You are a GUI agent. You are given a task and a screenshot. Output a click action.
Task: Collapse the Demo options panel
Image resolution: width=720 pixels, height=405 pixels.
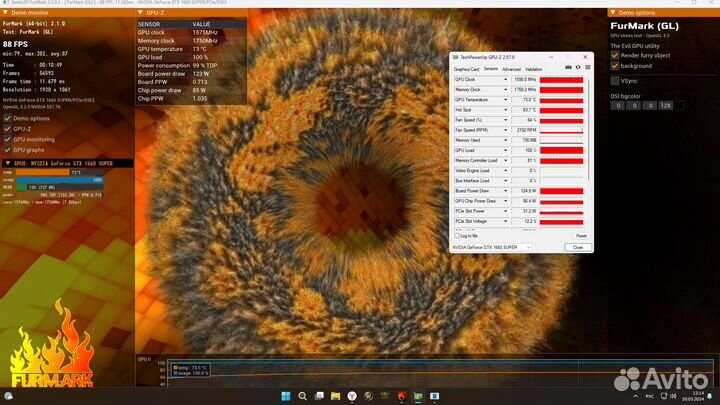(613, 12)
